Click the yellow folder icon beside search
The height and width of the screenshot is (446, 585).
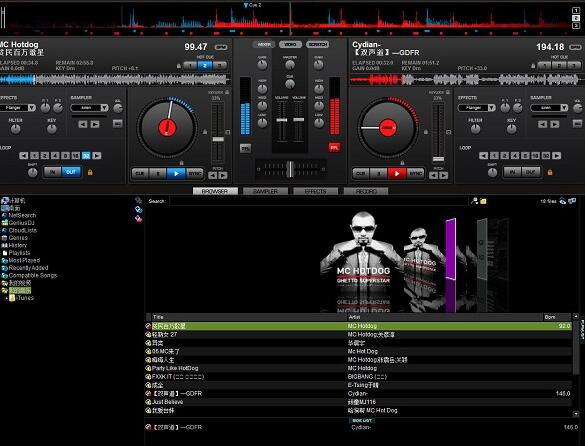[483, 201]
